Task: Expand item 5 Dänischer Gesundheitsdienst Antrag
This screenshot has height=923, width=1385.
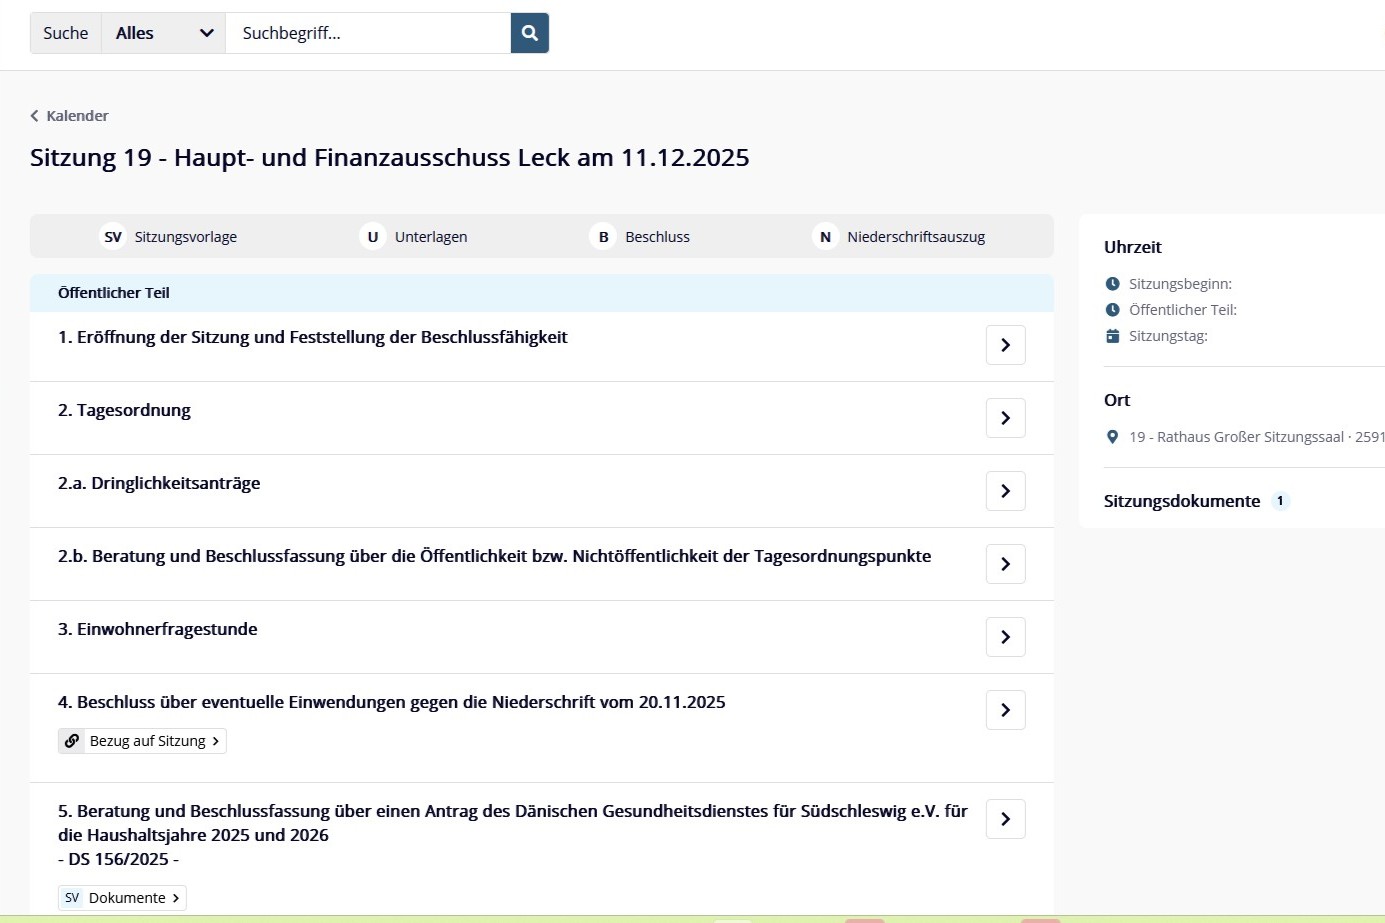Action: coord(1005,819)
